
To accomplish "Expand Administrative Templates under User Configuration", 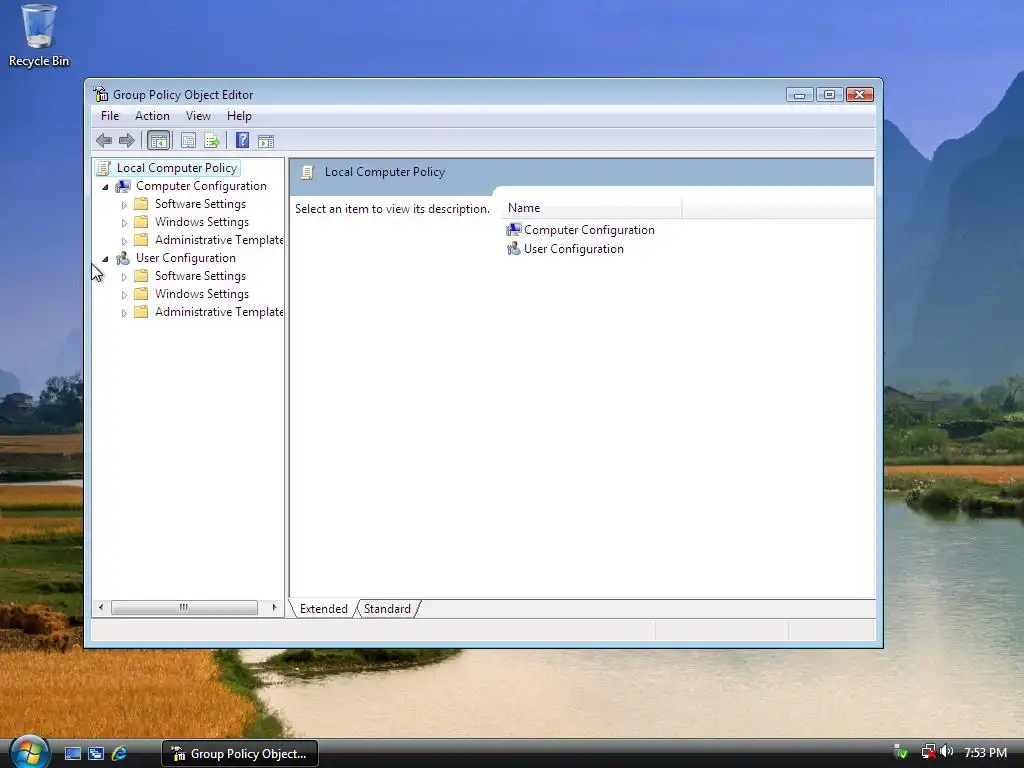I will click(124, 313).
